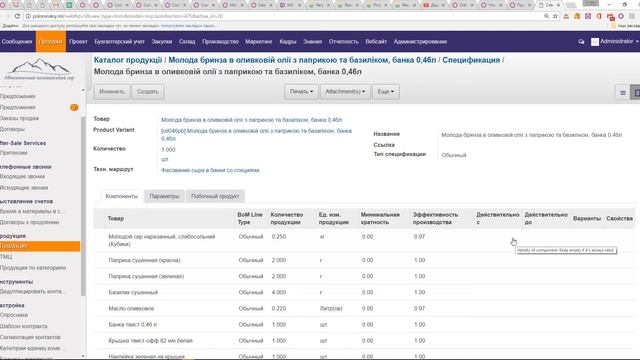Open the Склад menu
Screen dimensions: 640x360
pyautogui.click(x=187, y=42)
